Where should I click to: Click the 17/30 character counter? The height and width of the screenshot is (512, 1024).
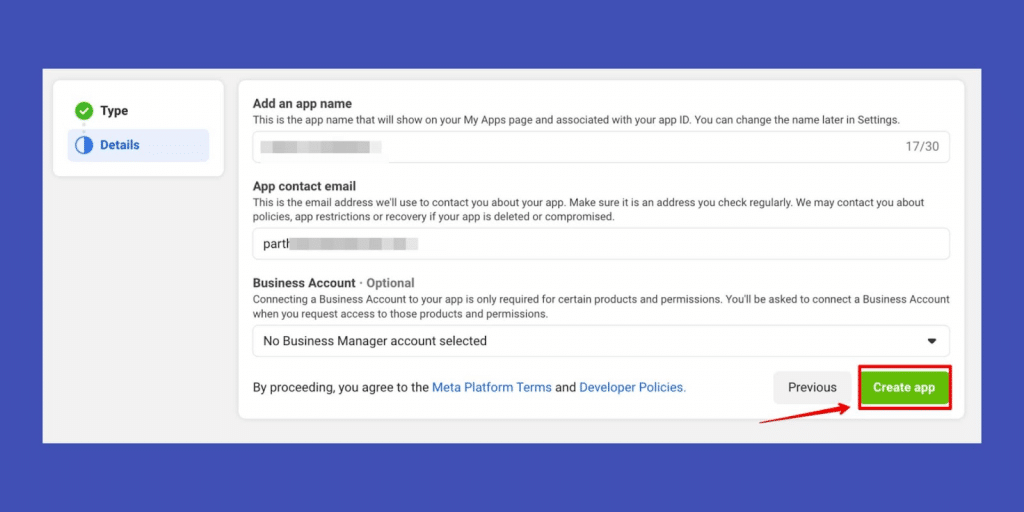coord(922,146)
